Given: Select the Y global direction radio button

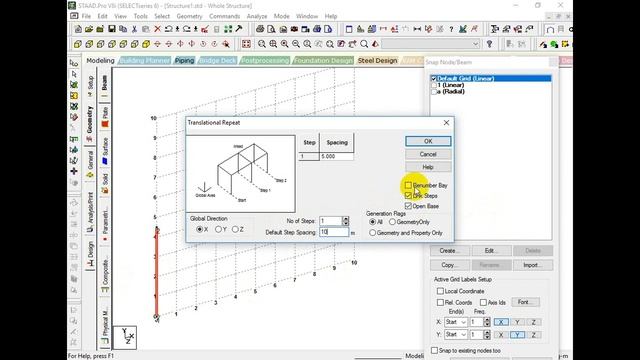Looking at the screenshot, I should click(x=218, y=229).
